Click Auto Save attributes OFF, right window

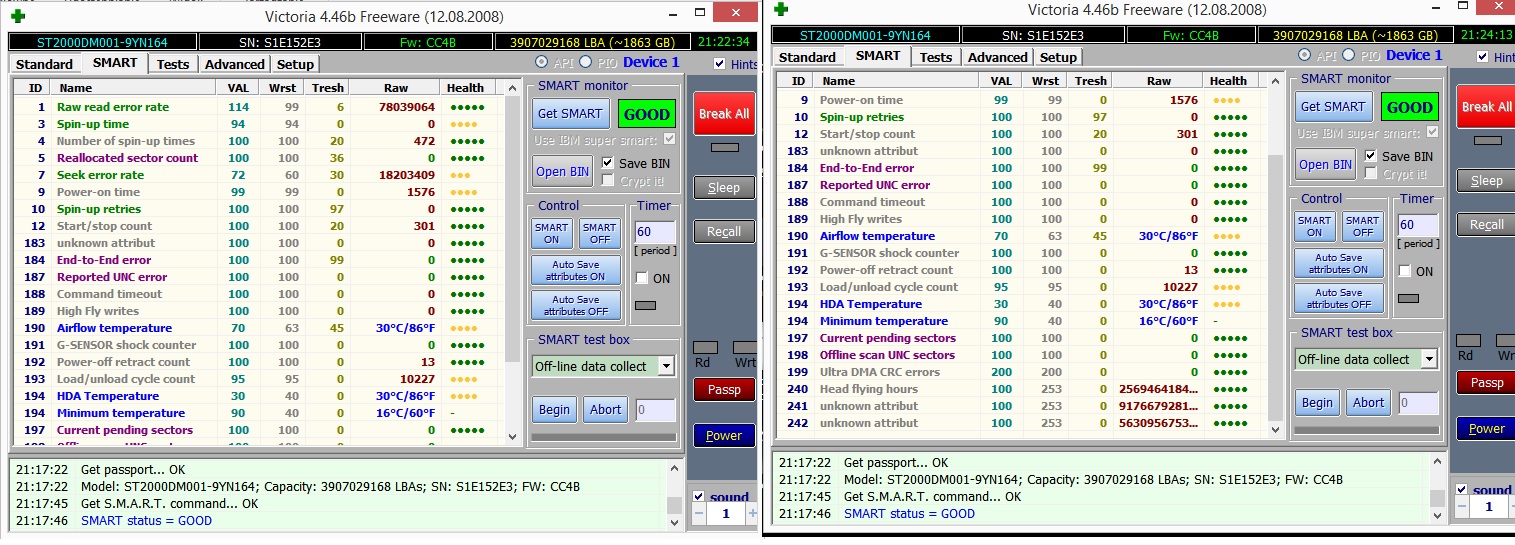tap(1339, 298)
